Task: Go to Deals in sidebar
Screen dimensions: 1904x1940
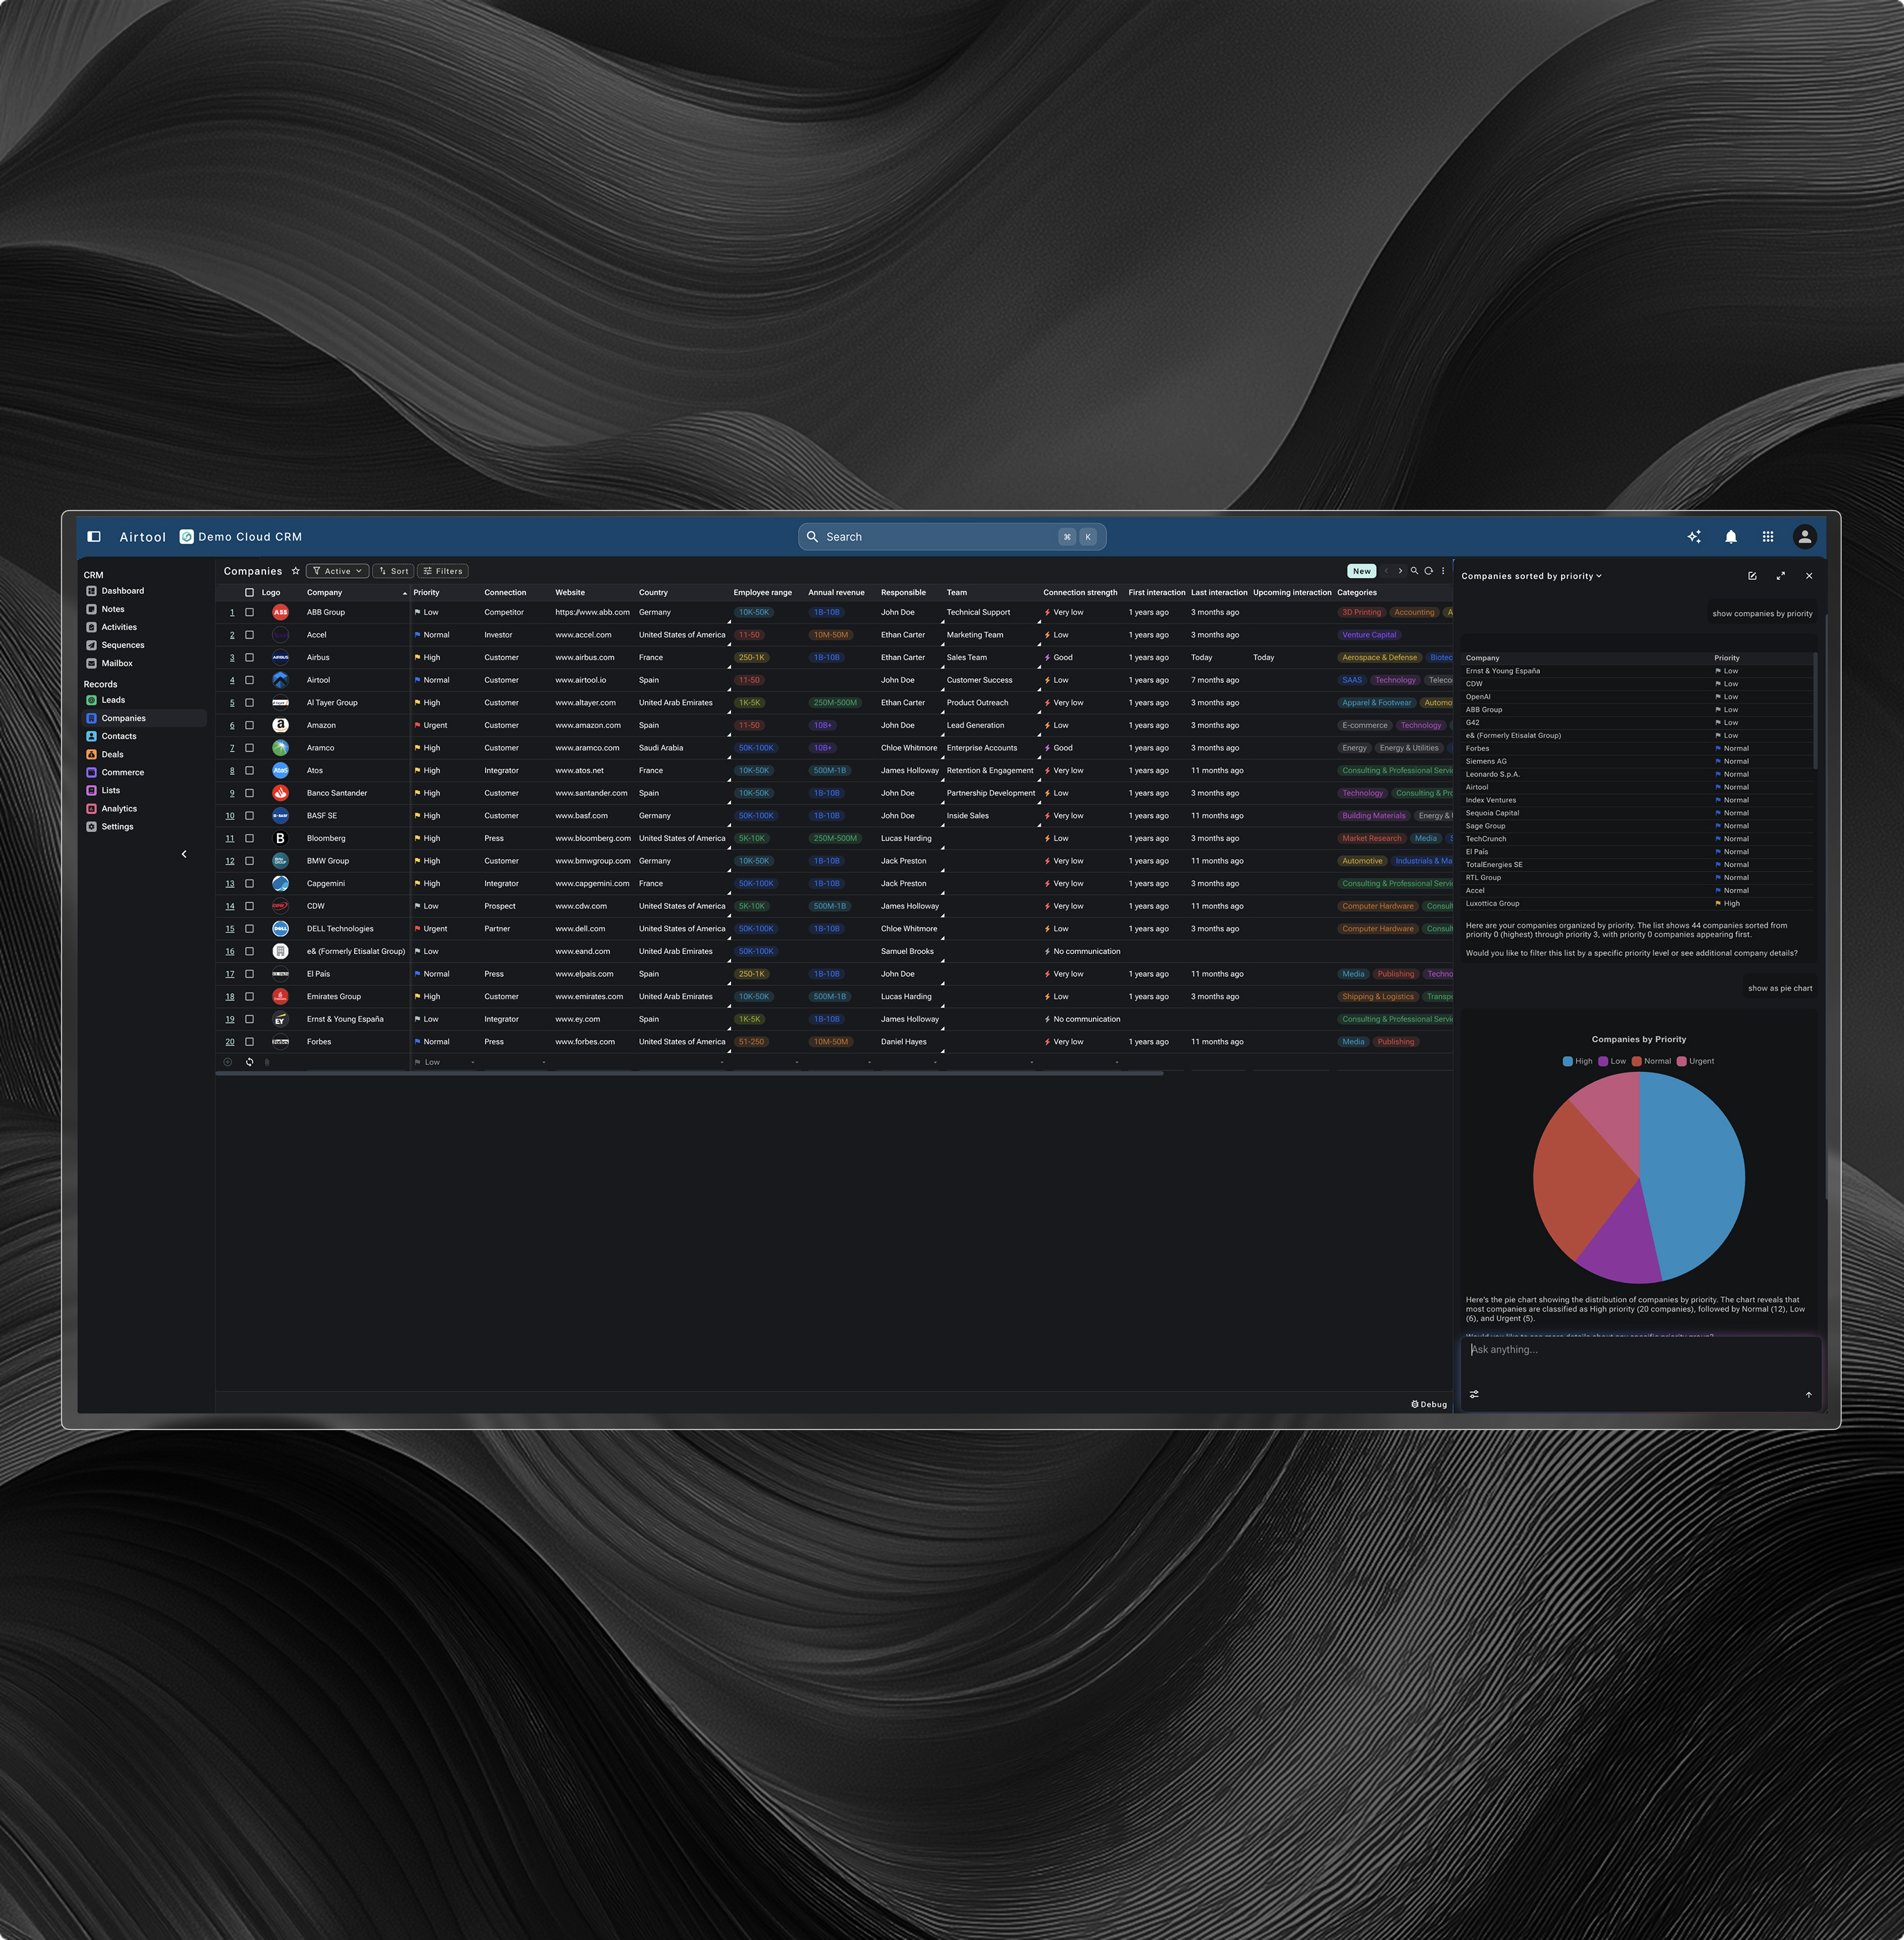Action: [x=112, y=754]
